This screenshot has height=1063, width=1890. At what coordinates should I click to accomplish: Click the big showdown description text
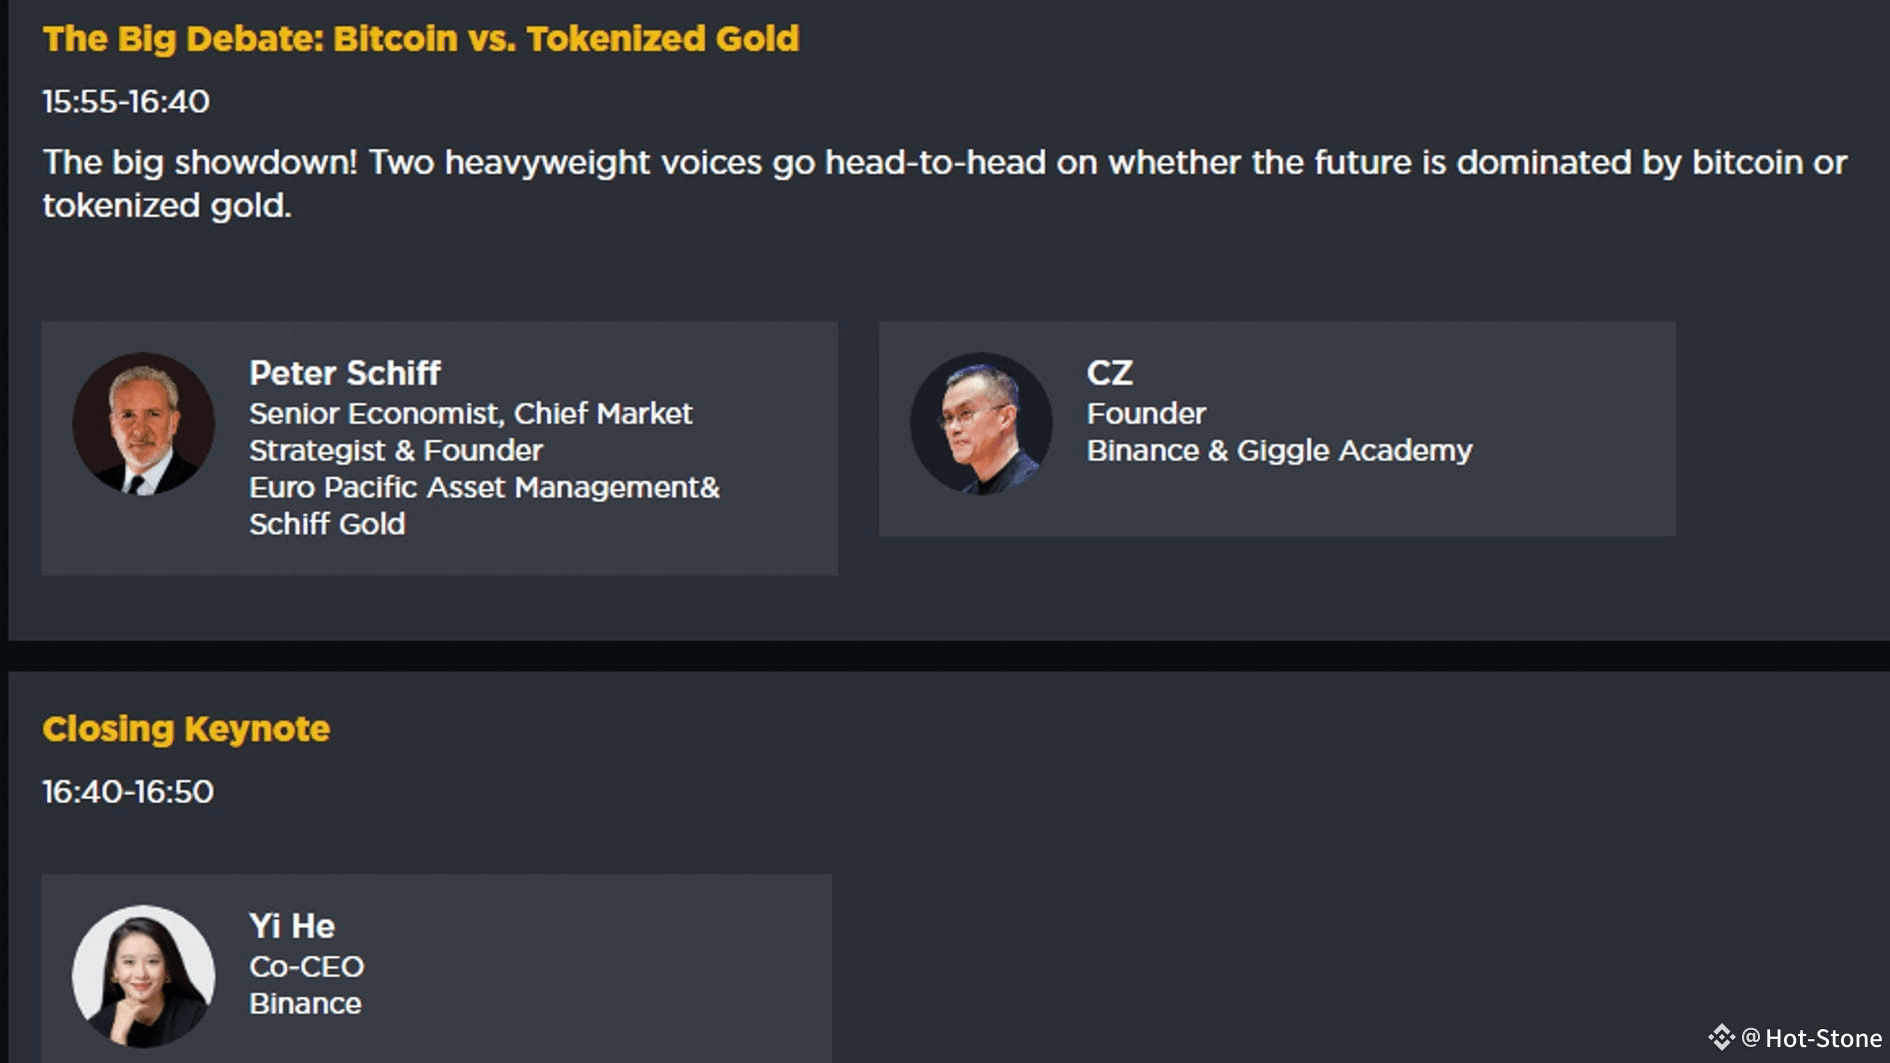point(945,183)
